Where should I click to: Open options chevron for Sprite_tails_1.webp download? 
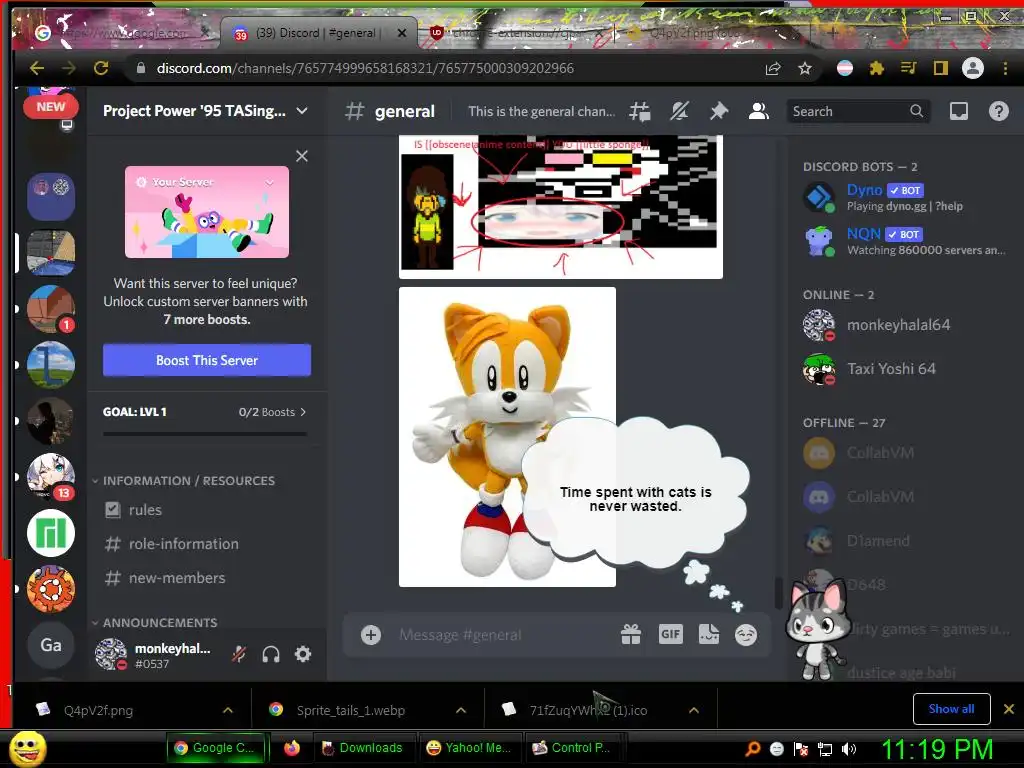(x=460, y=710)
